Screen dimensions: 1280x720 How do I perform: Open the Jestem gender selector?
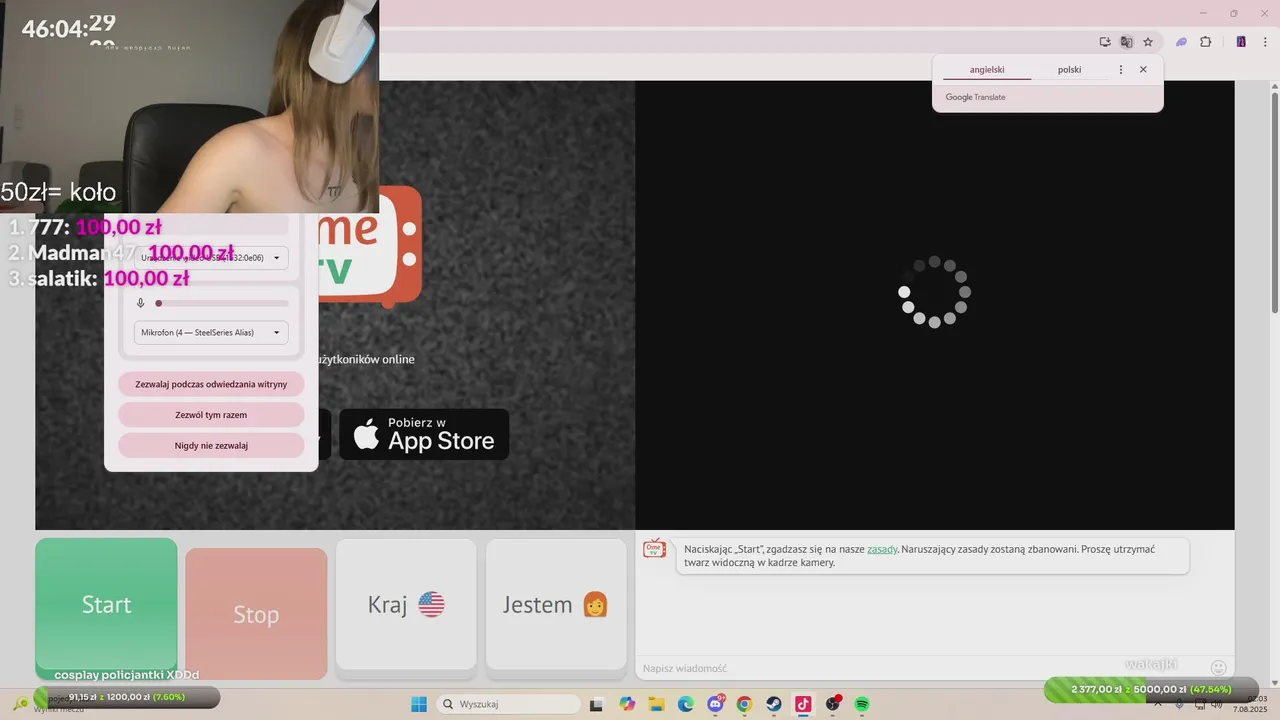tap(556, 604)
